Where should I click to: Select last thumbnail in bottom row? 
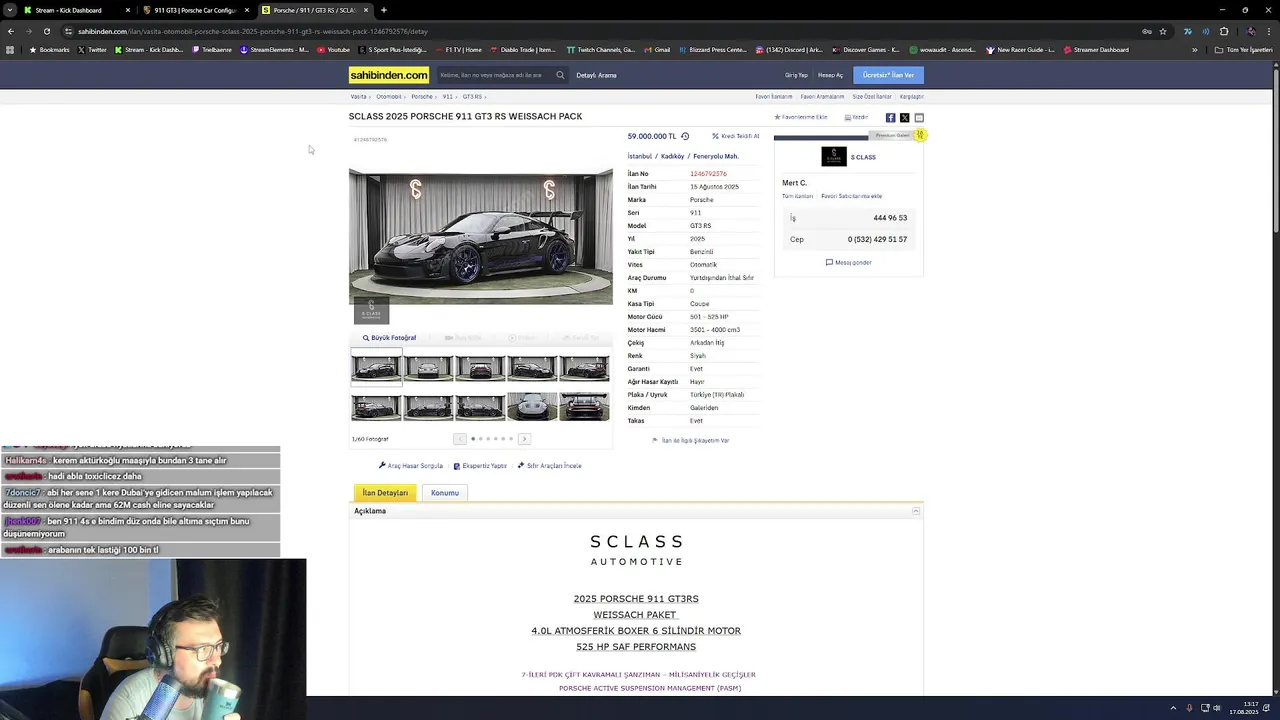tap(584, 406)
